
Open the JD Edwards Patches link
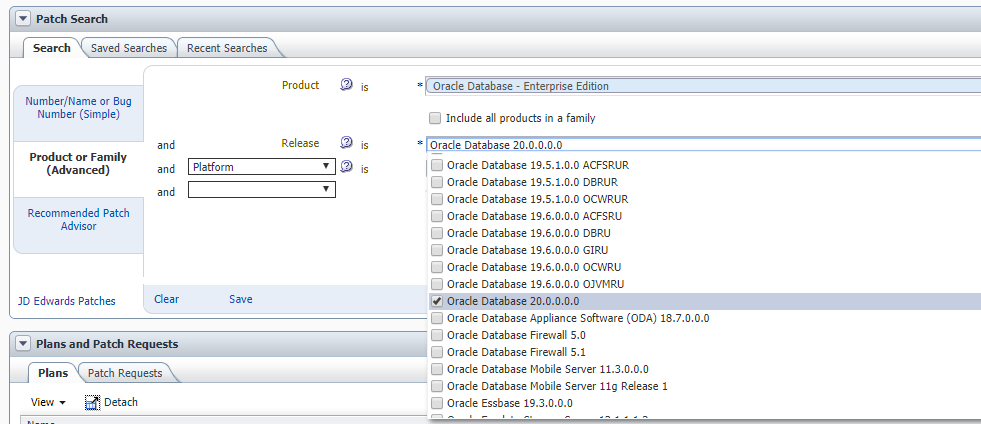point(66,301)
